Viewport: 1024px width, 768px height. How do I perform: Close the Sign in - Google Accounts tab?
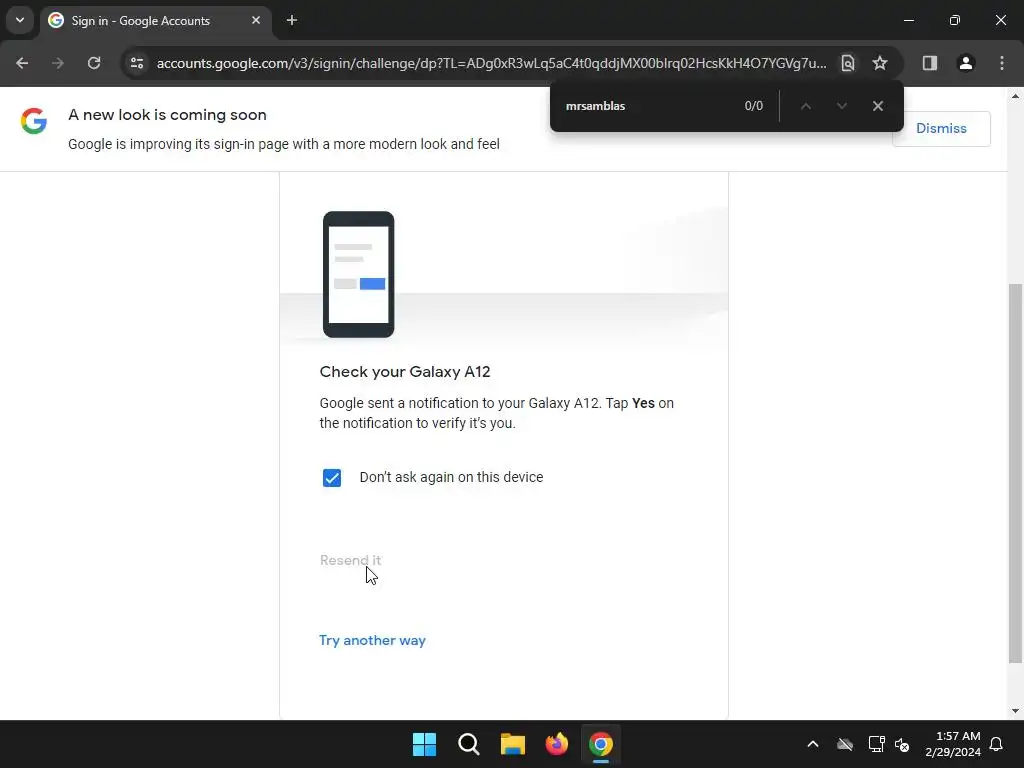click(x=256, y=20)
